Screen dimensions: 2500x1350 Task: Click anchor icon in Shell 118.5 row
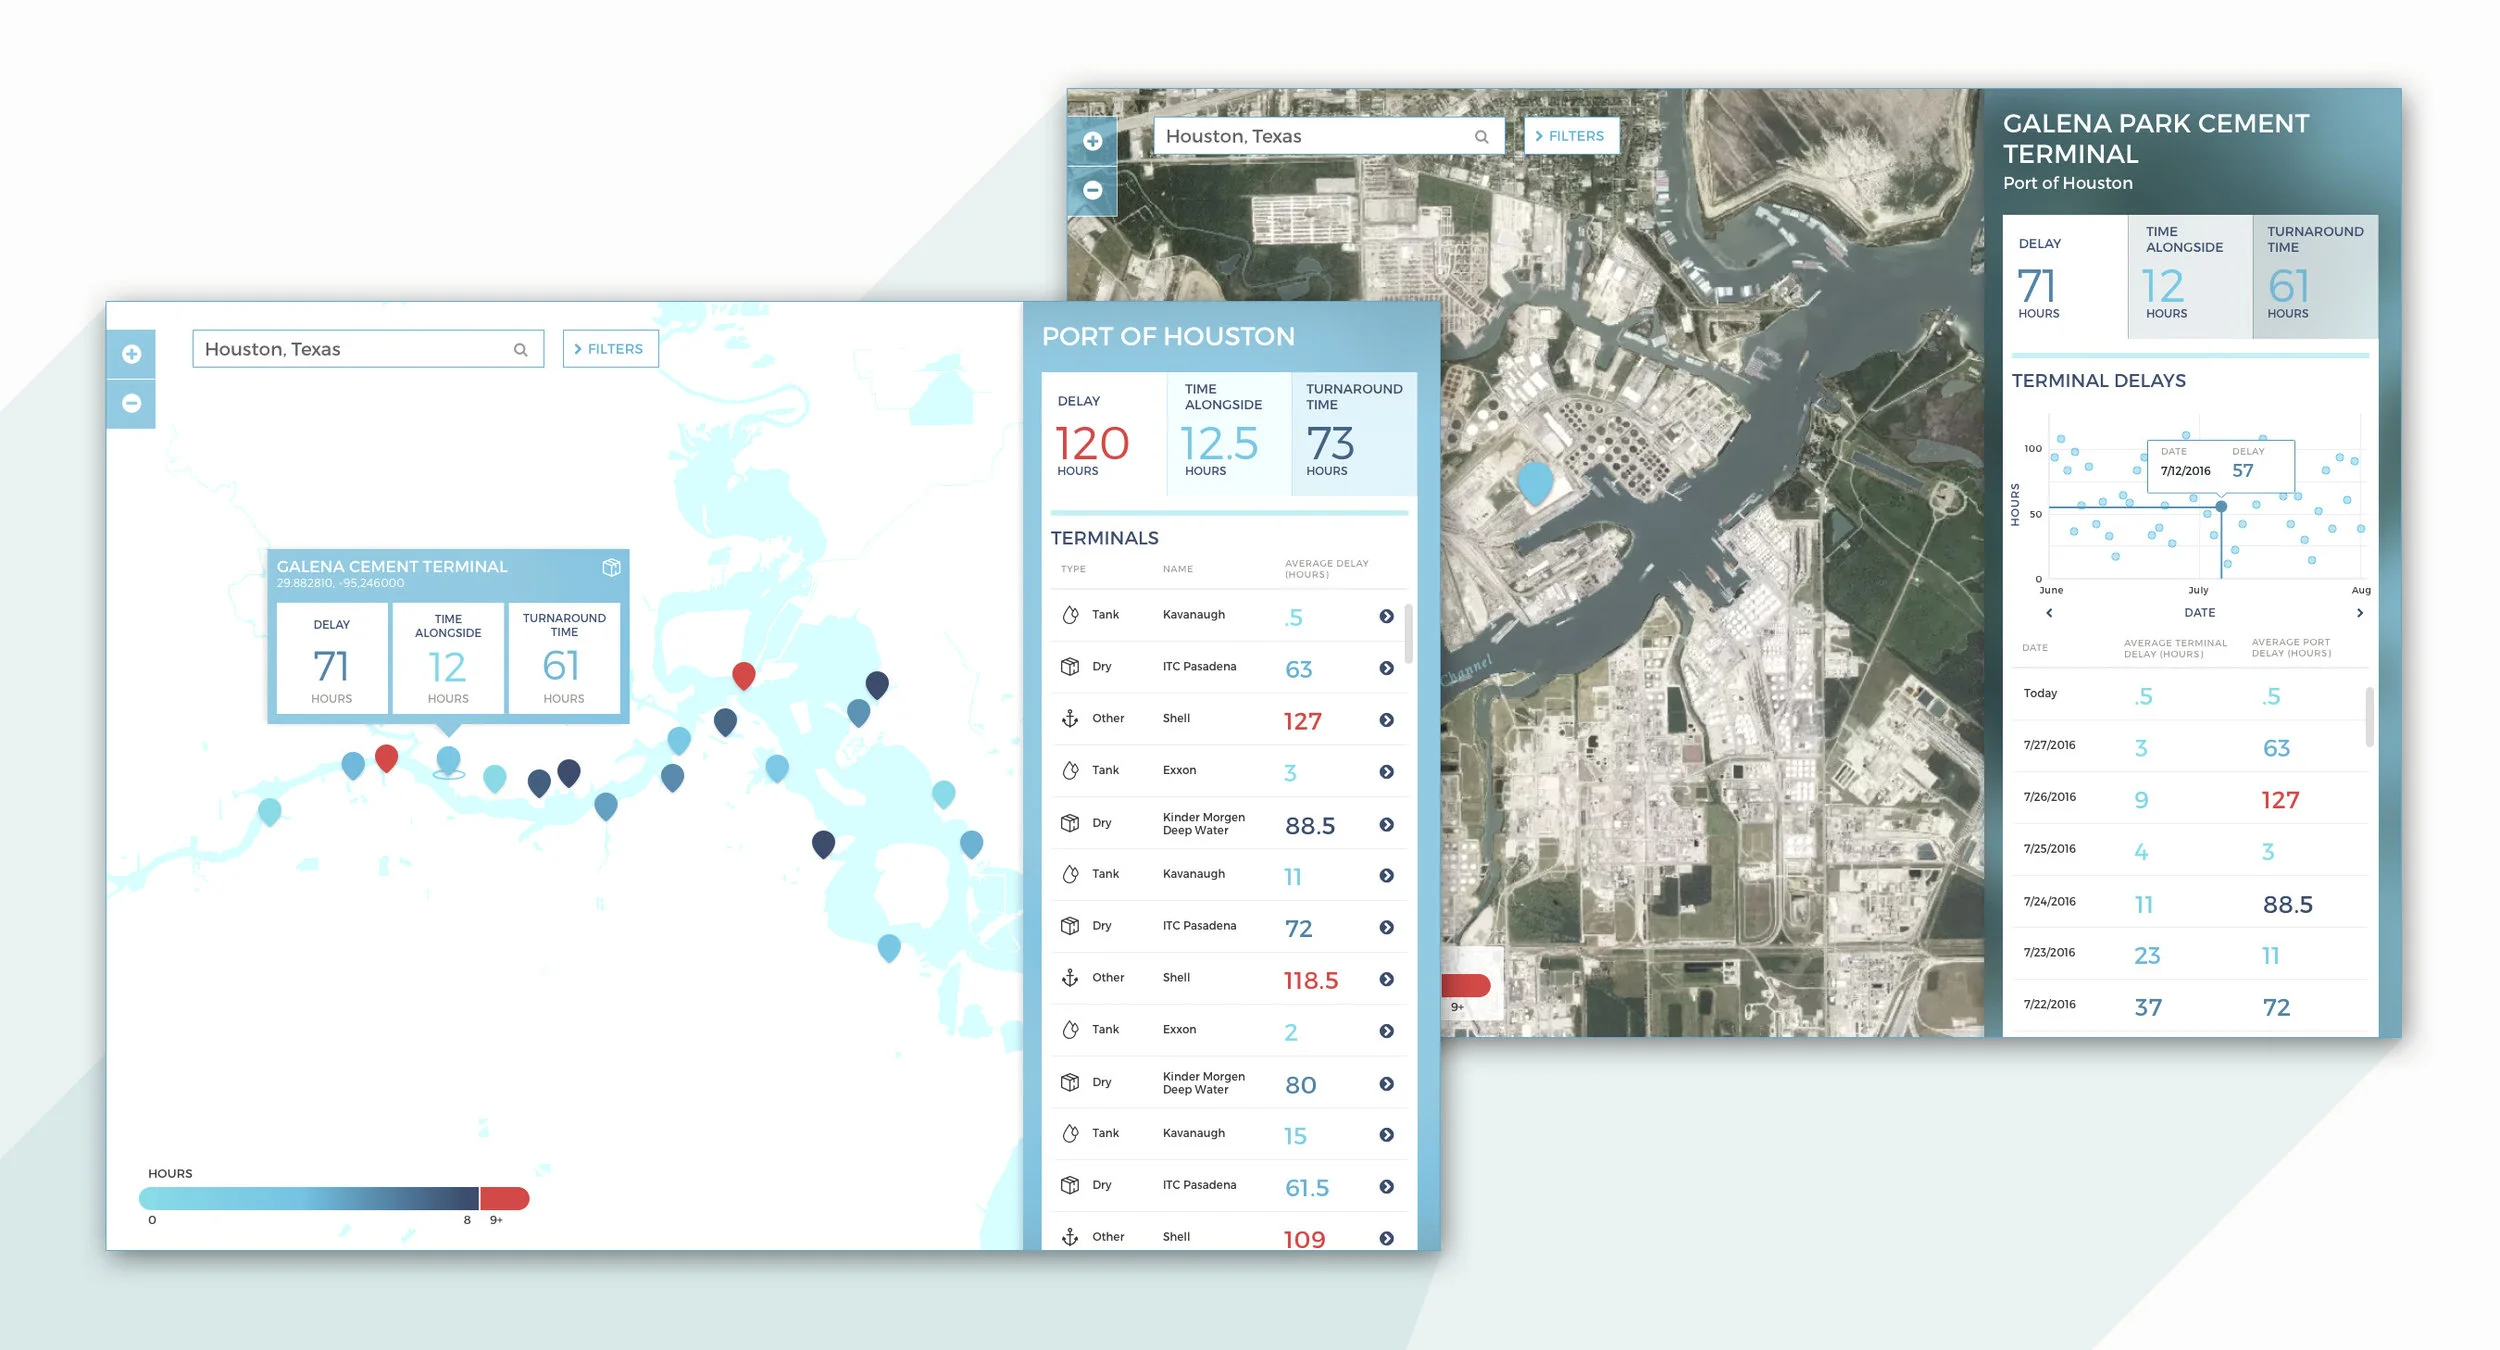1070,978
